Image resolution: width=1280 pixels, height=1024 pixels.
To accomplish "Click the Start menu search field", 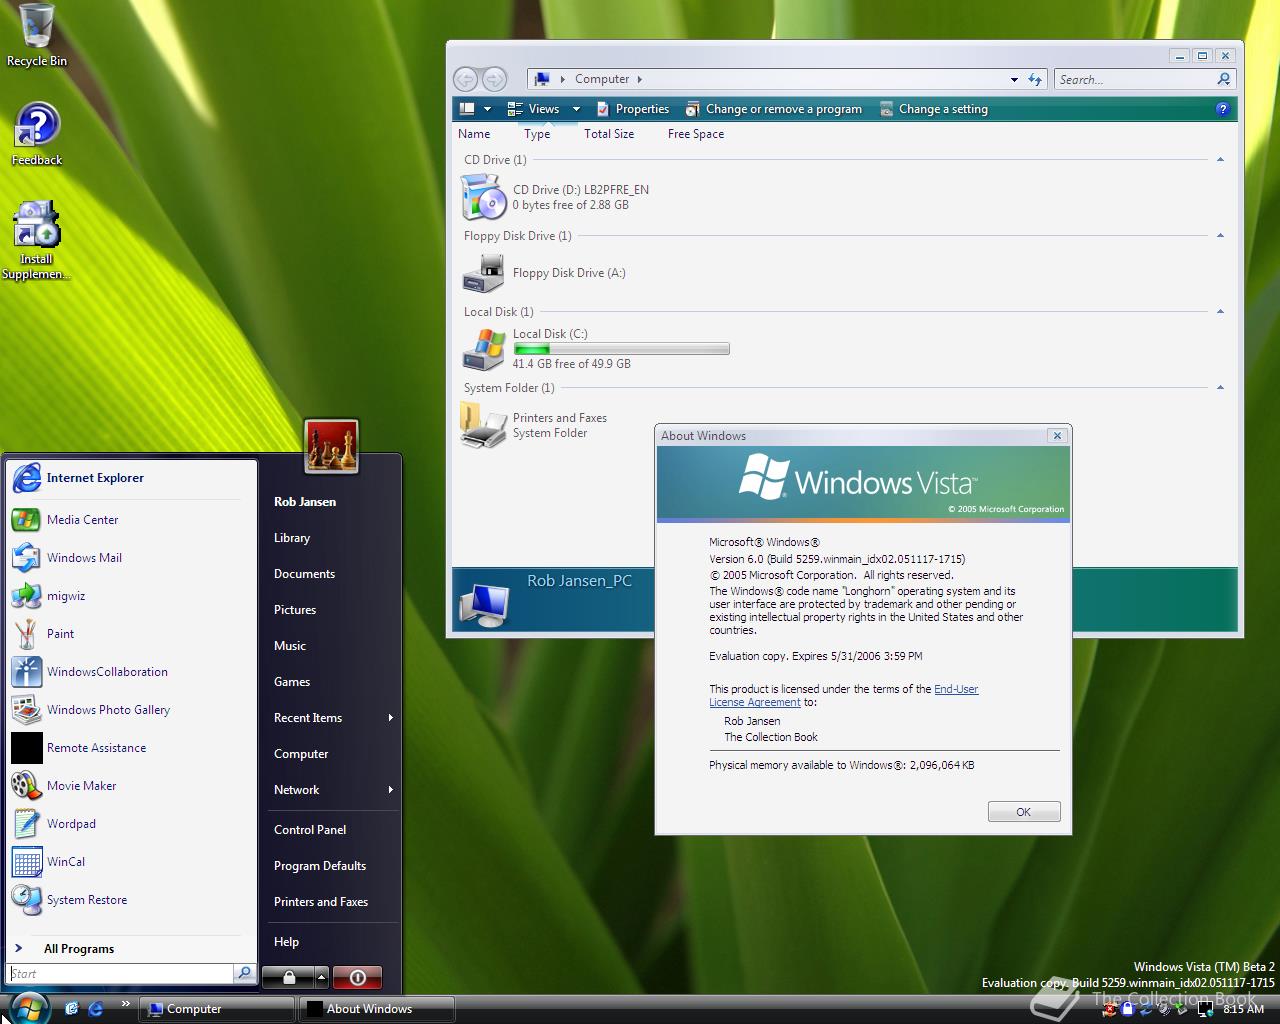I will point(121,973).
